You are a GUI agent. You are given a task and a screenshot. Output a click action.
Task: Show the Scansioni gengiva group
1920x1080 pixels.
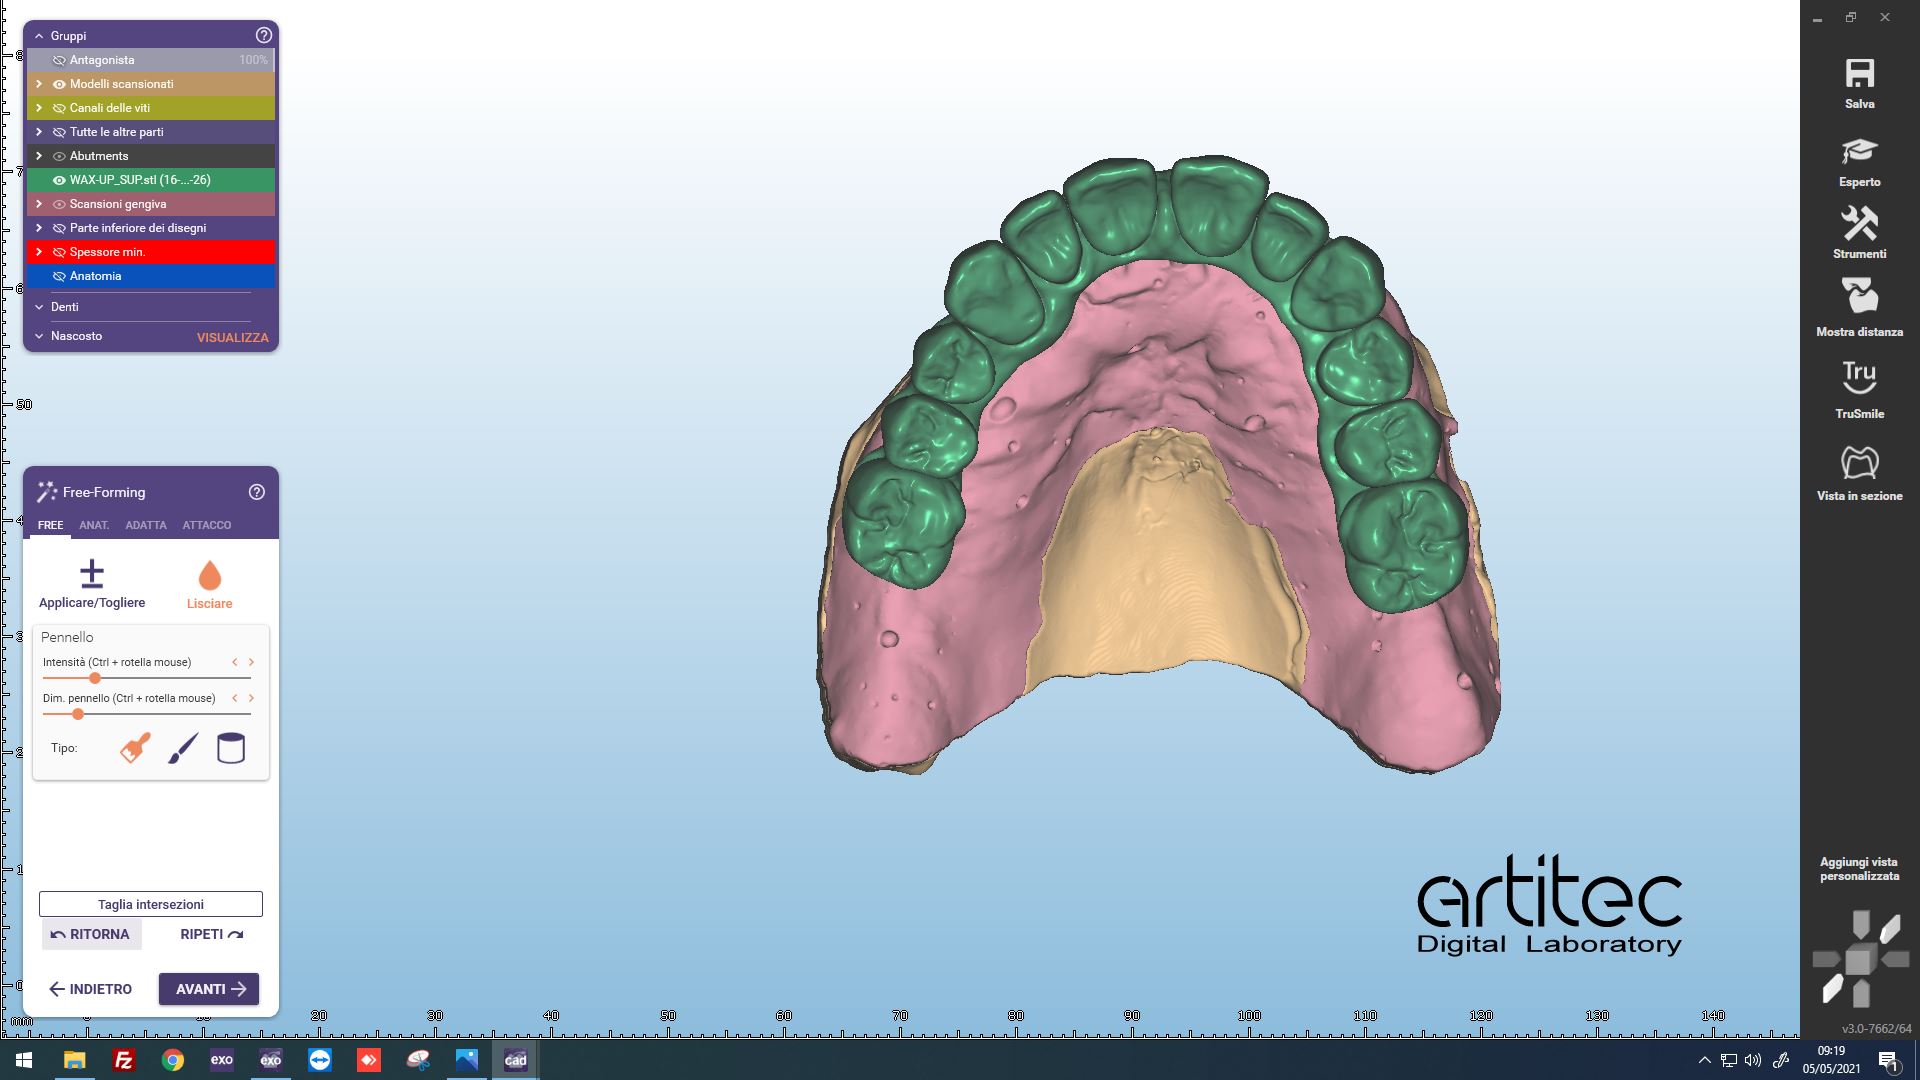[59, 204]
